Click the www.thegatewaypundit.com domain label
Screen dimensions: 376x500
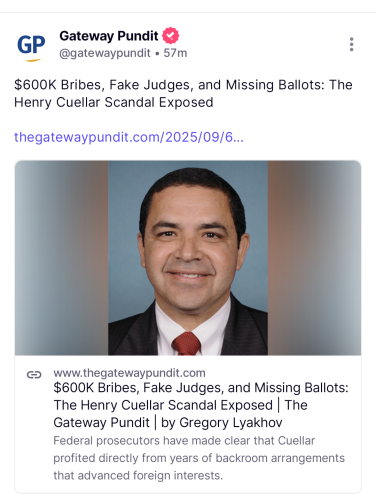129,373
